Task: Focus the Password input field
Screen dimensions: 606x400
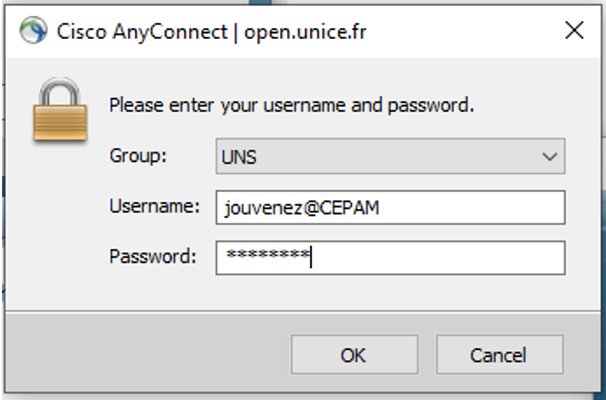Action: point(390,258)
